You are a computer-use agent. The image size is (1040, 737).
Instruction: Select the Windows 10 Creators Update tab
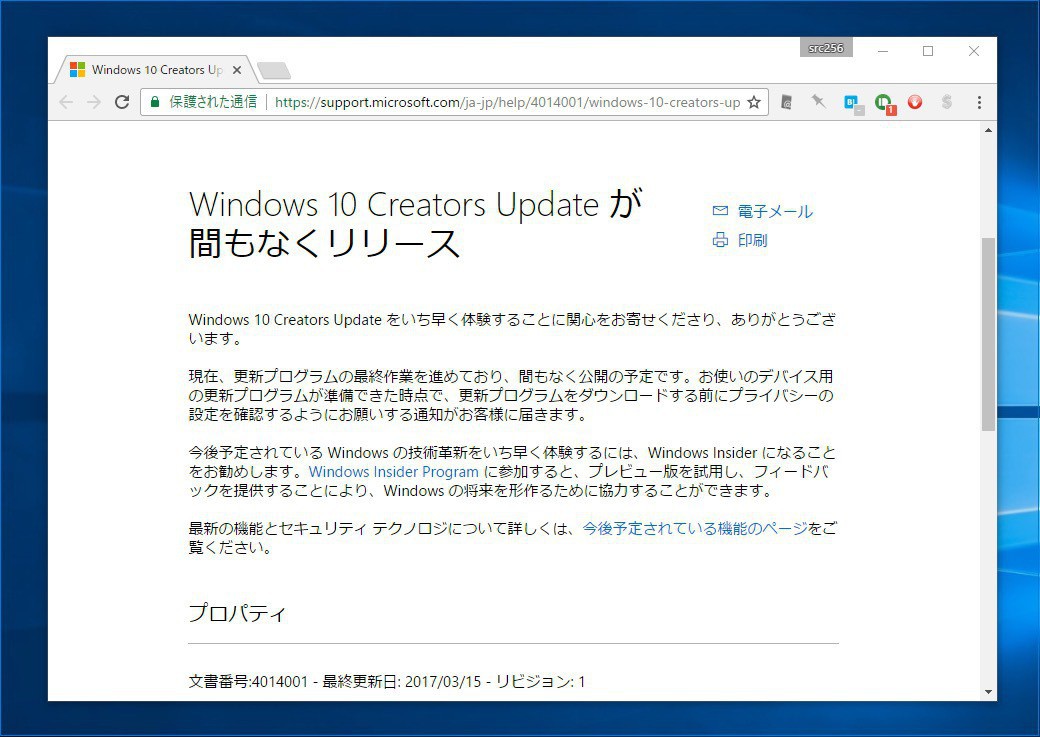[x=157, y=70]
